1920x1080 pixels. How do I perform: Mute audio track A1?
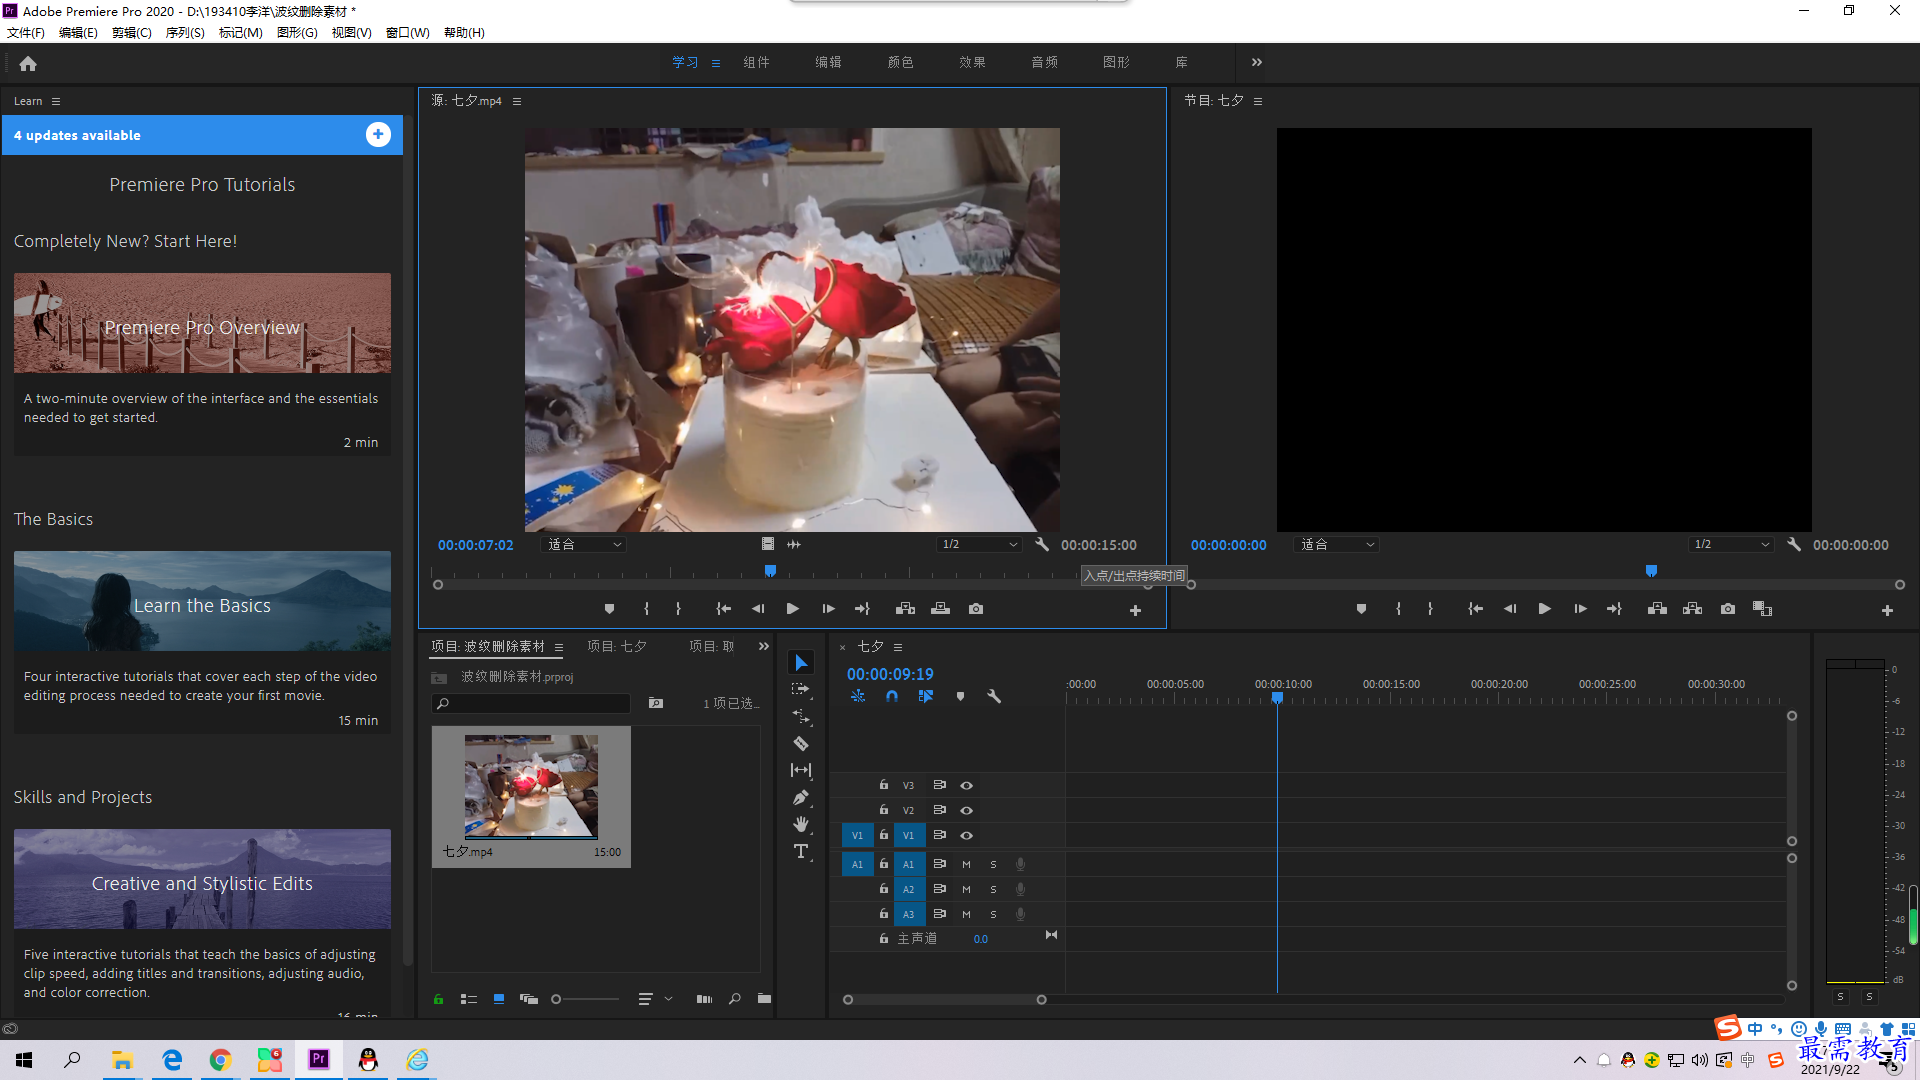966,864
